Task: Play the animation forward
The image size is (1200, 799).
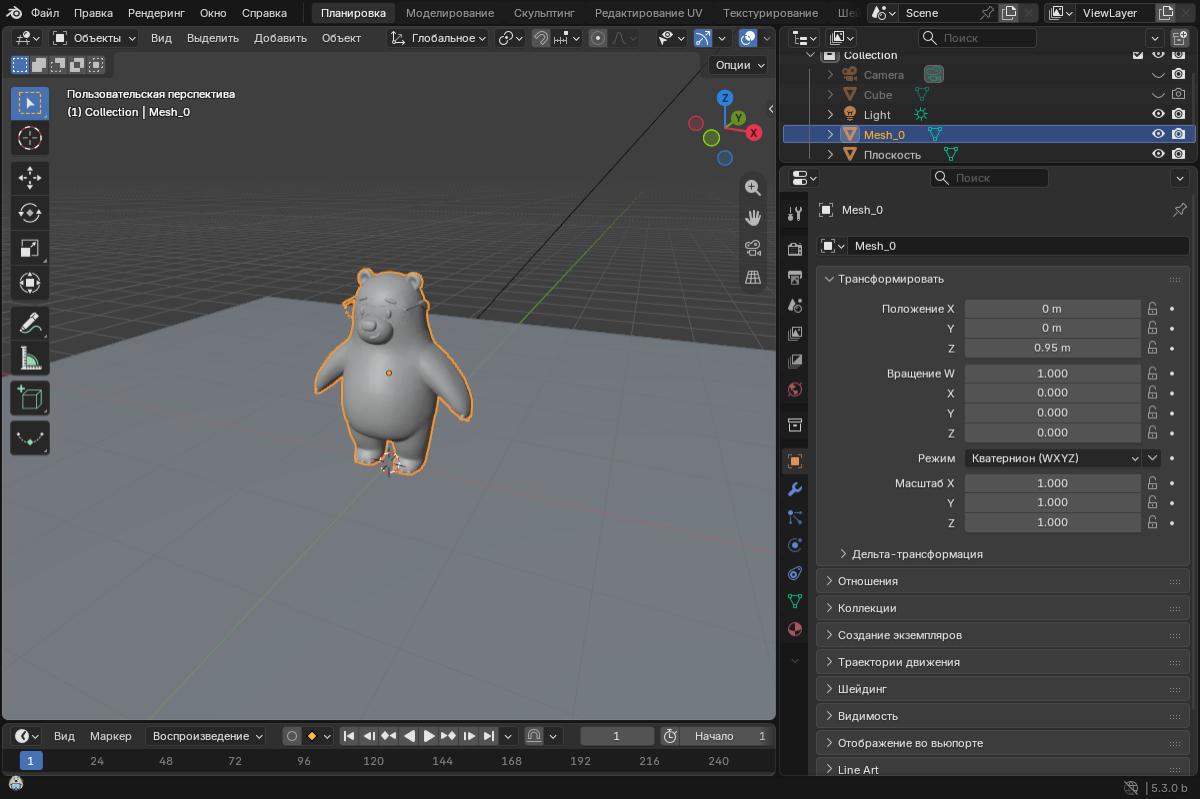Action: 429,736
